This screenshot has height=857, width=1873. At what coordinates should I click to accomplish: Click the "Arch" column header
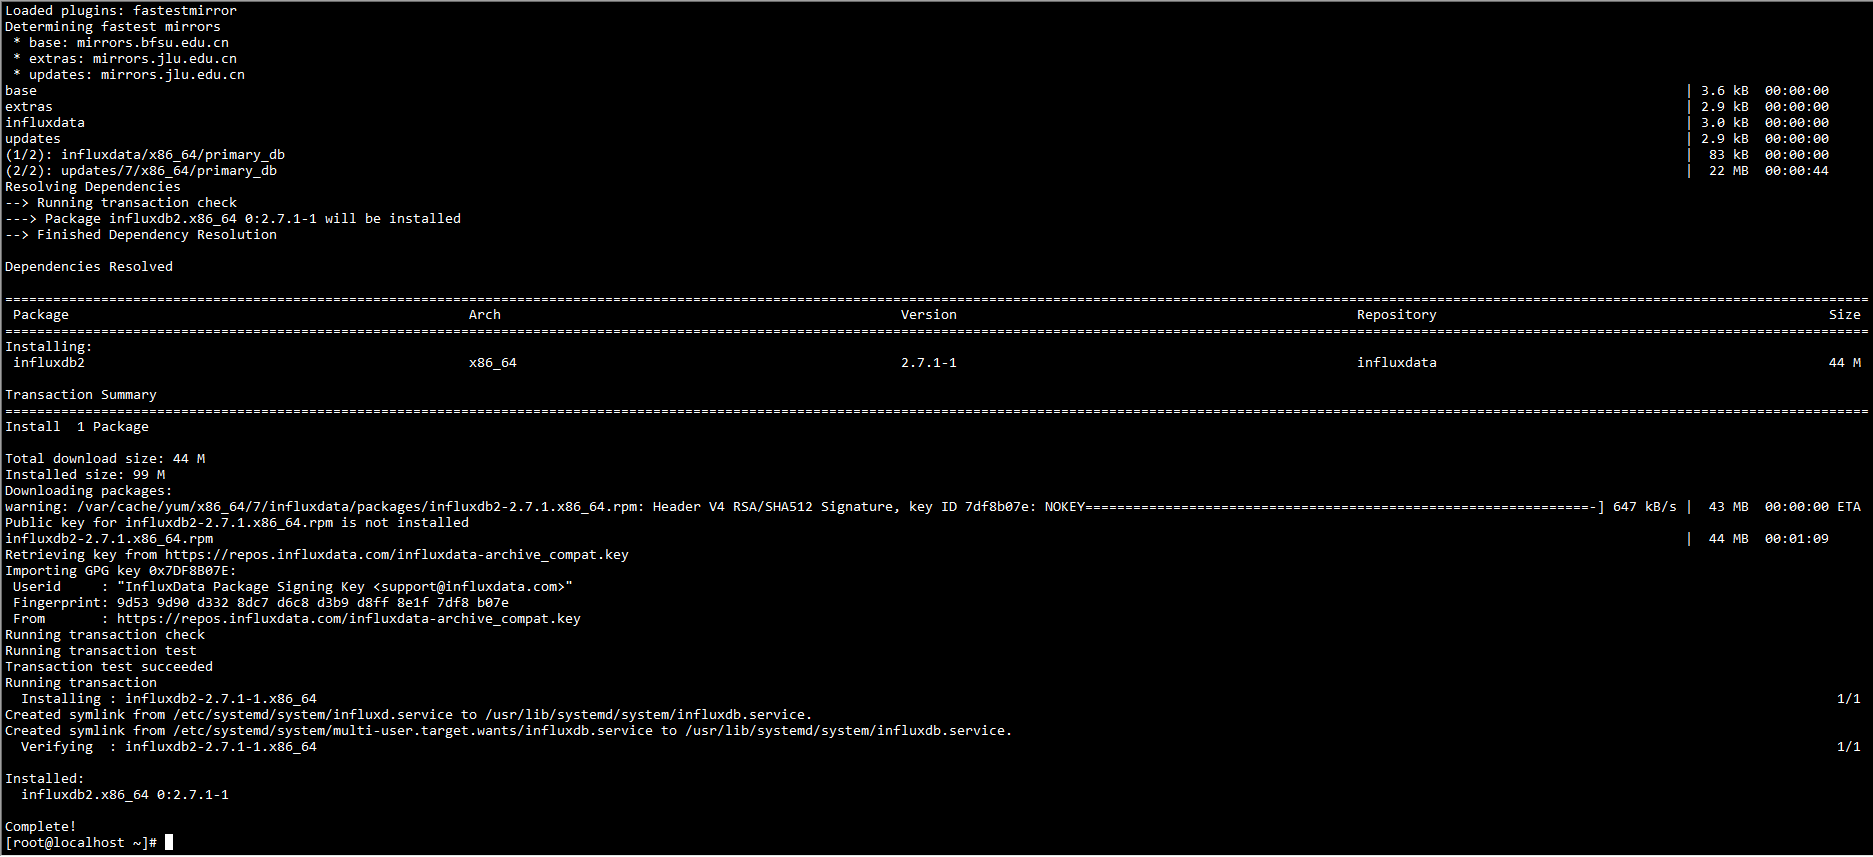tap(485, 315)
